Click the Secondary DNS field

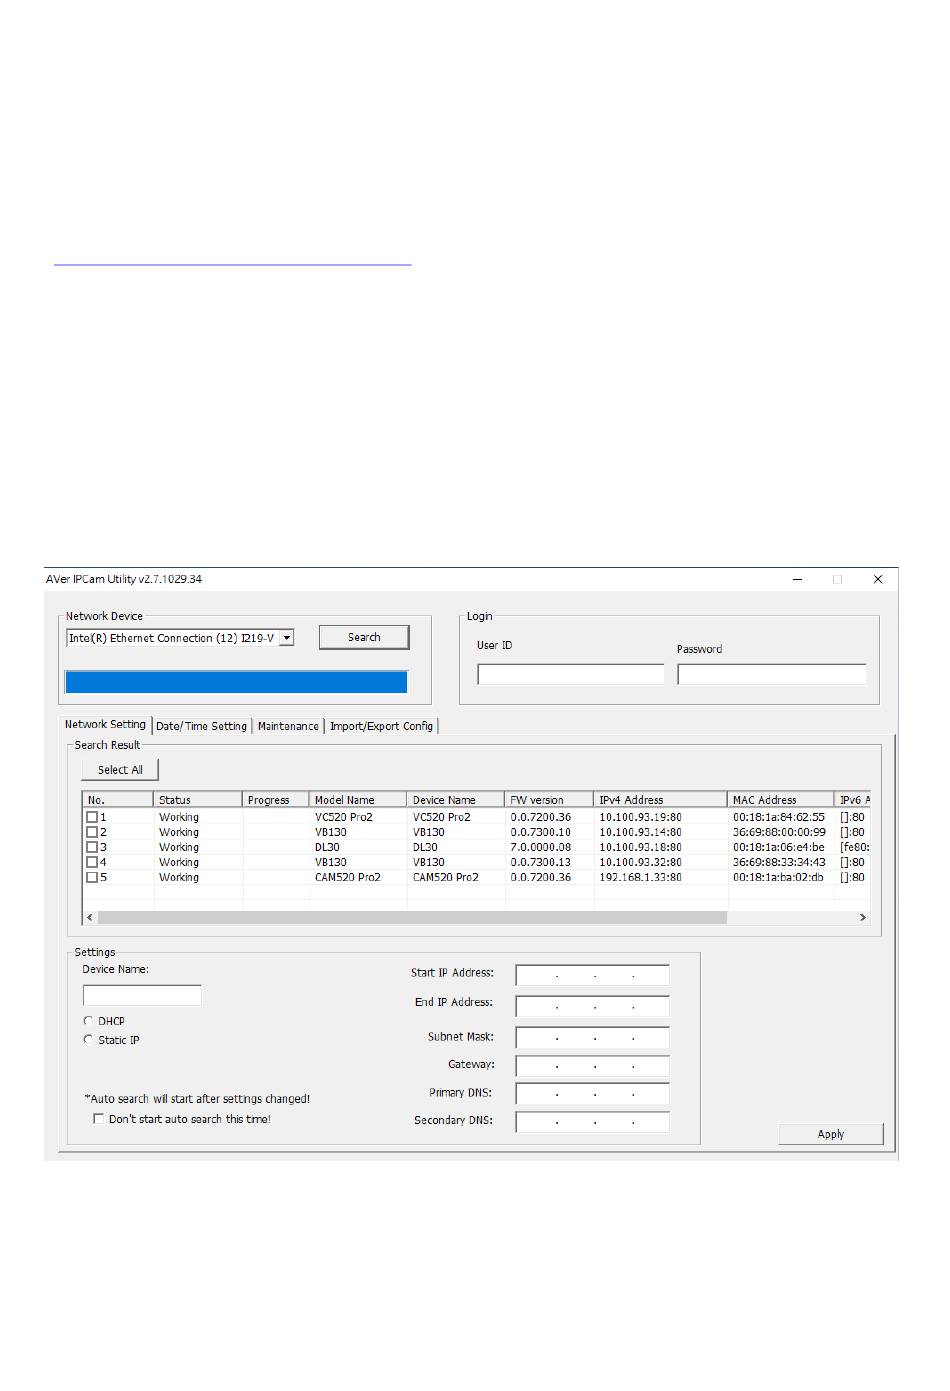[x=592, y=1122]
